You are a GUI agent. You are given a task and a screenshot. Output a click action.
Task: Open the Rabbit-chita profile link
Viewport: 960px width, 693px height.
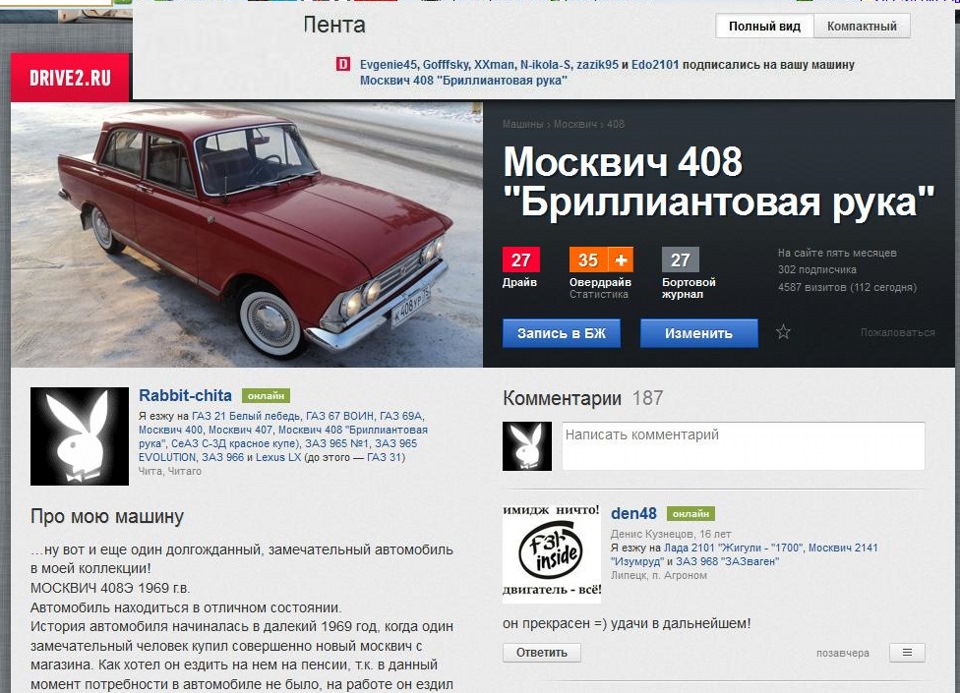[x=185, y=395]
